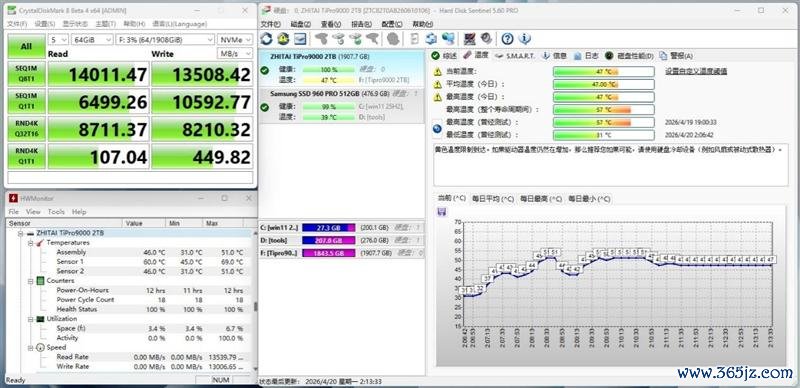Open the MB/s unit dropdown
Image resolution: width=800 pixels, height=388 pixels.
(235, 54)
